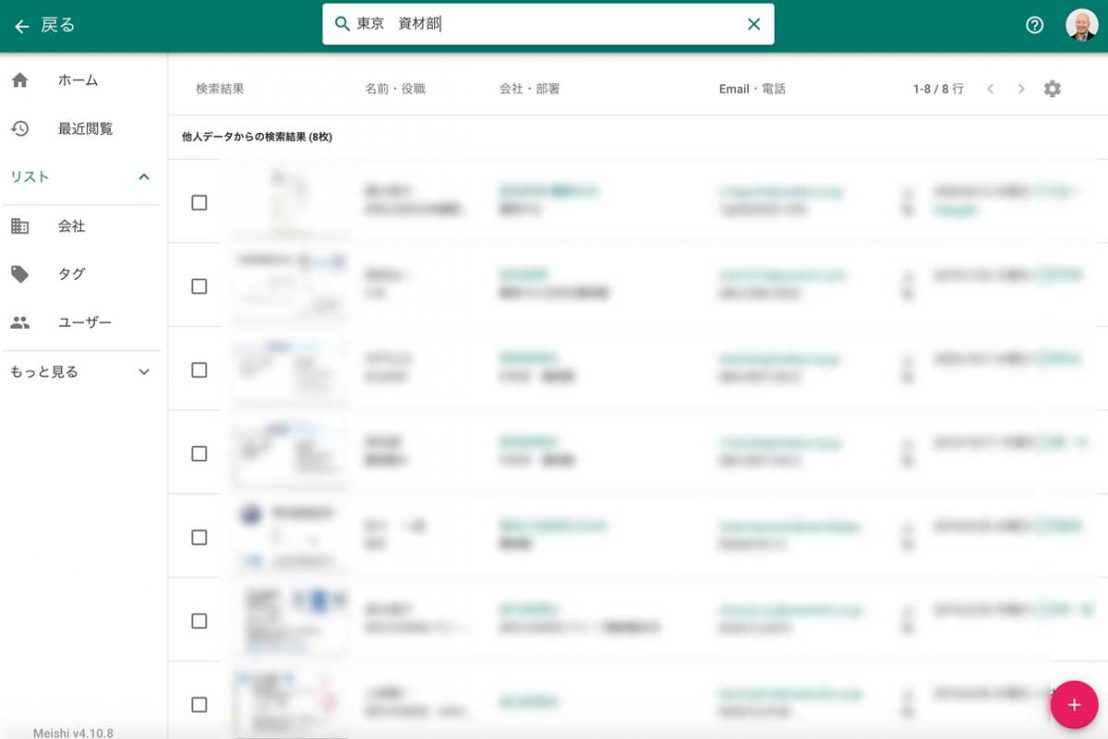Click the pink add floating button
Screen dimensions: 1108x739
tap(1074, 704)
